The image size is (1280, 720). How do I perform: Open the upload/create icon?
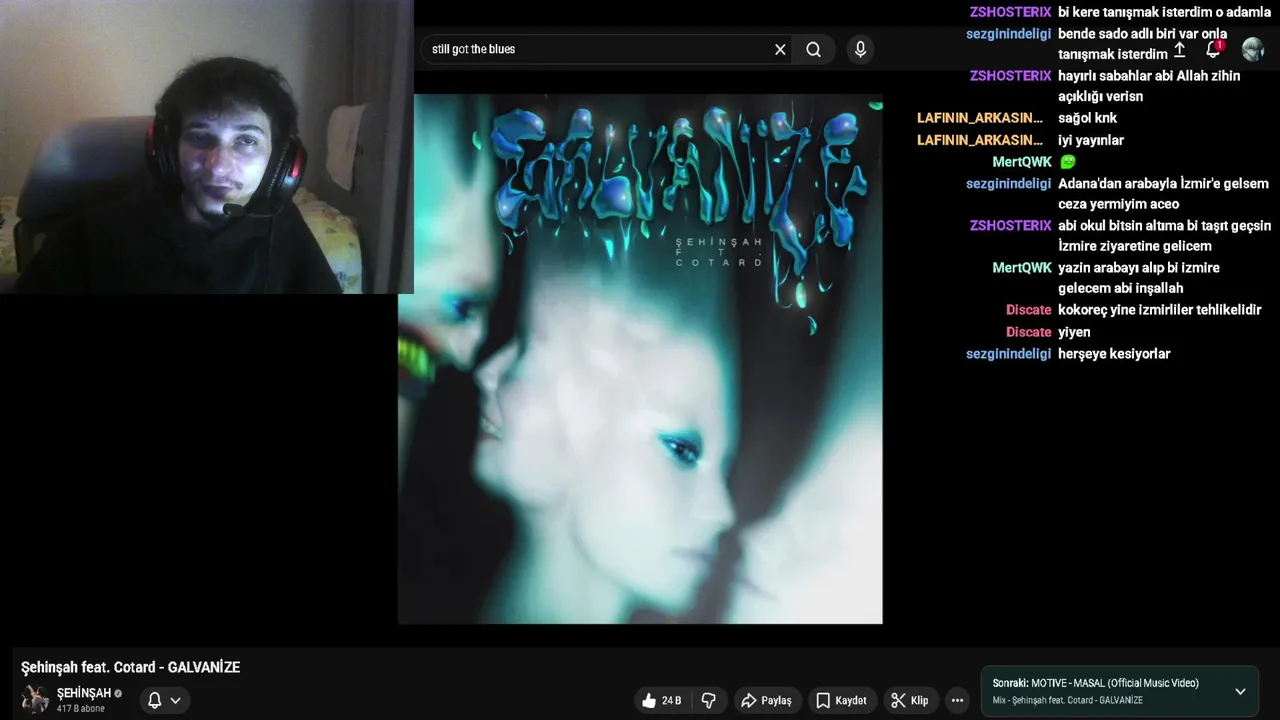click(x=1179, y=50)
